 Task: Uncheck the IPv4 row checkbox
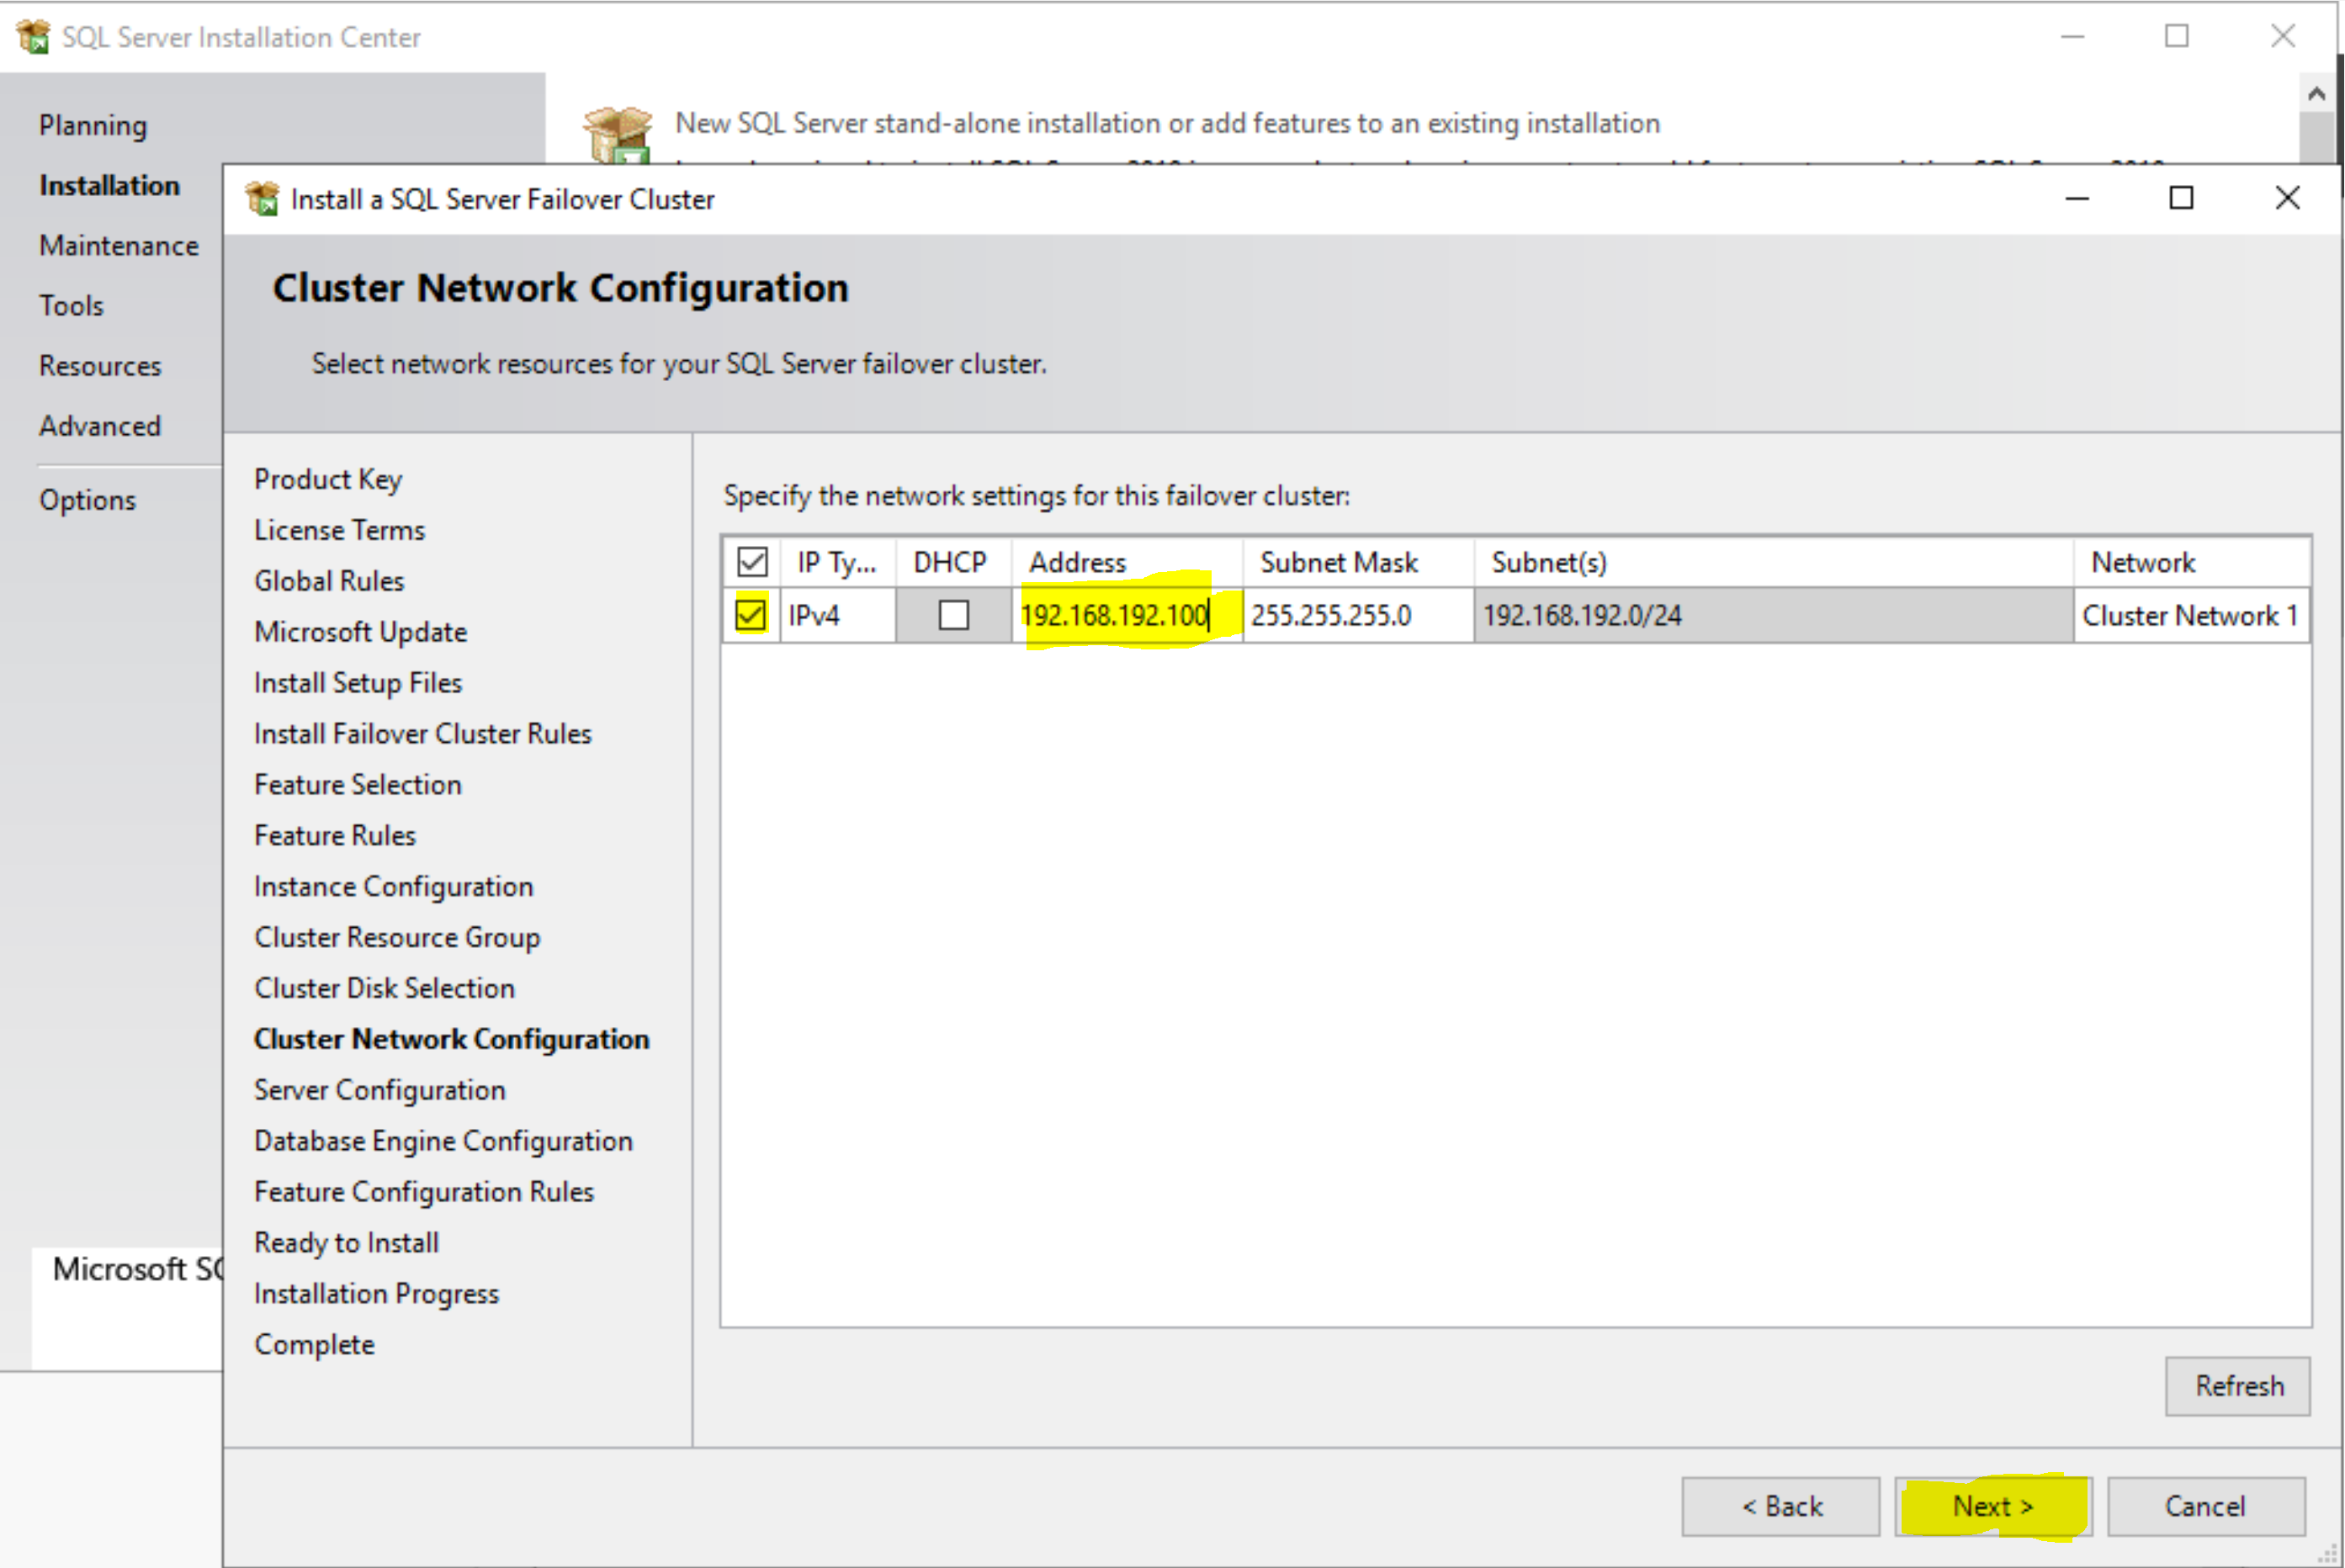pyautogui.click(x=751, y=614)
